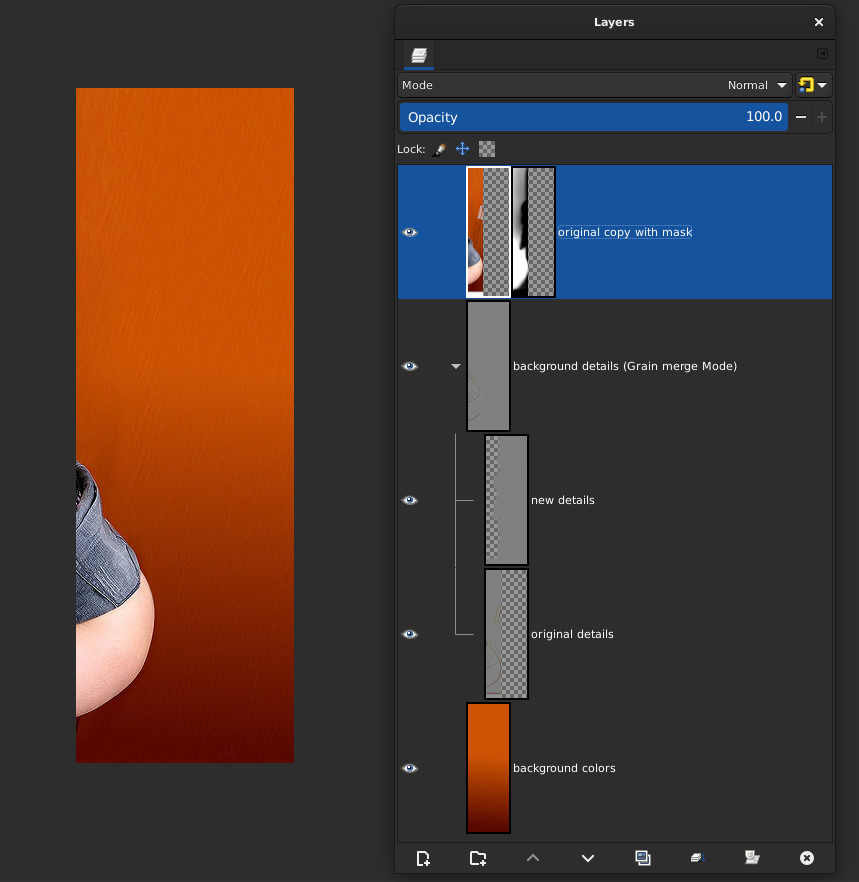Duplicate the selected layer
859x882 pixels.
643,858
